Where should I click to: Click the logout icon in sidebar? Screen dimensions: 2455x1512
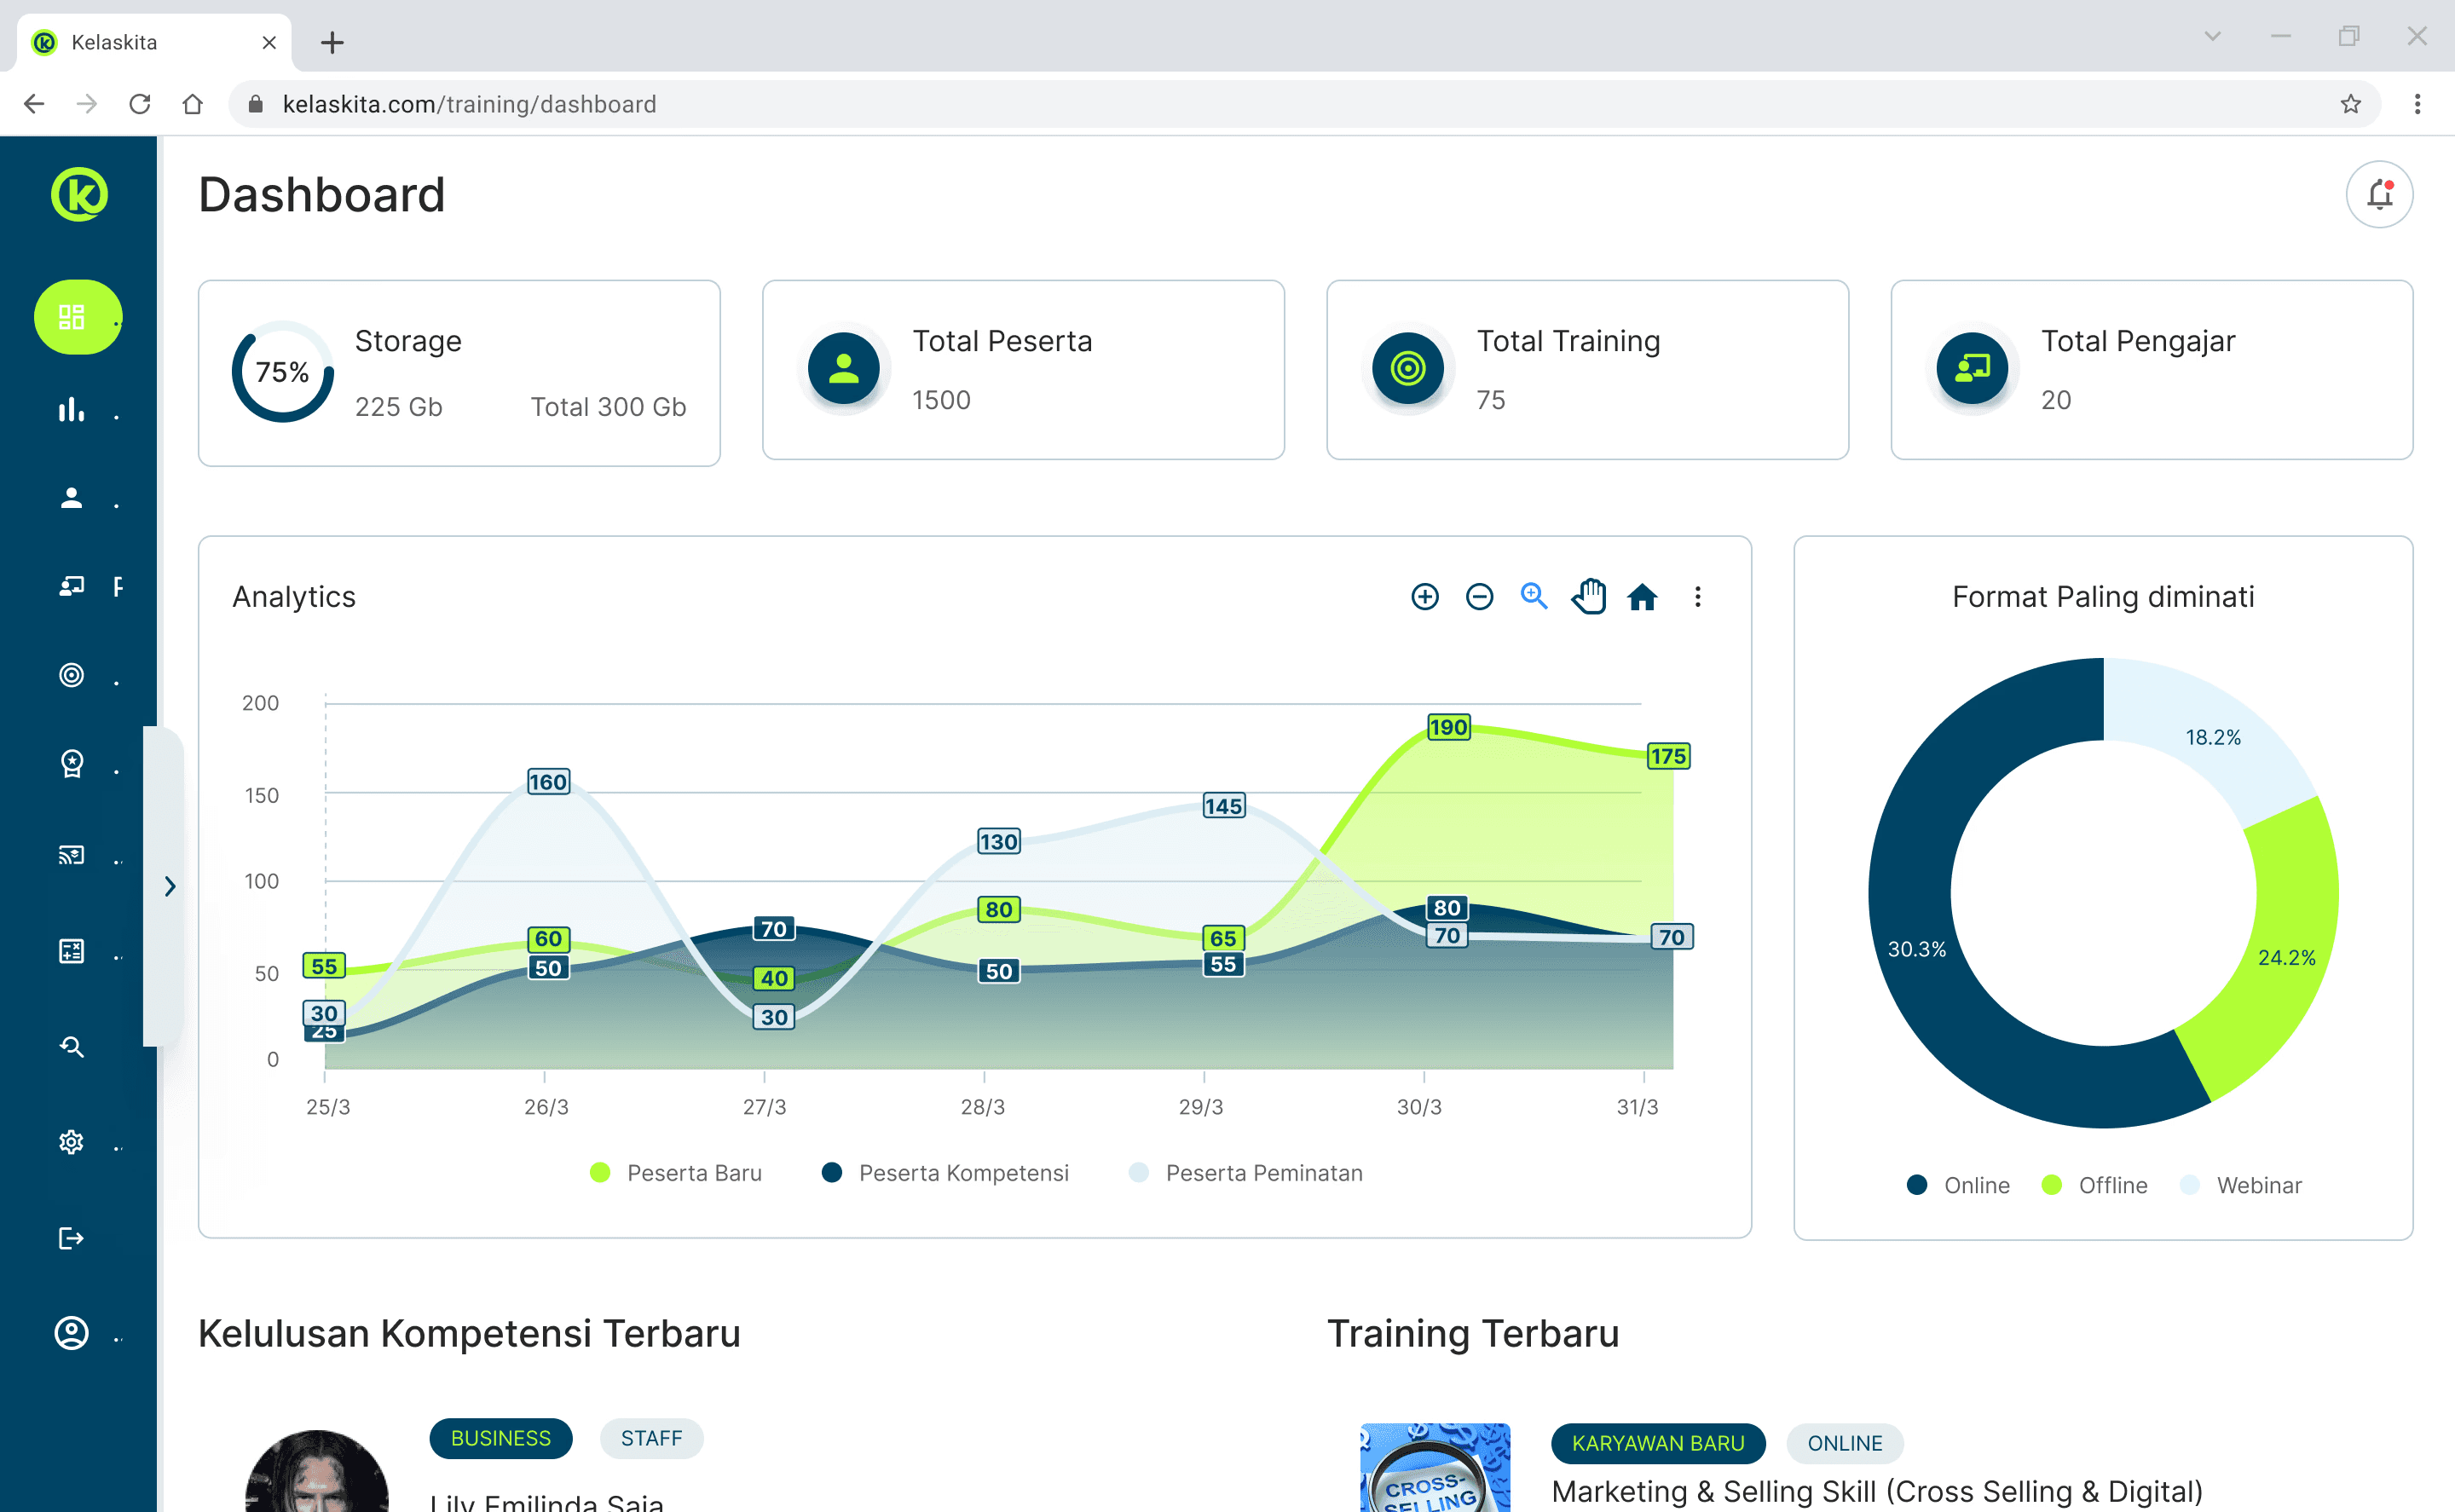coord(71,1238)
